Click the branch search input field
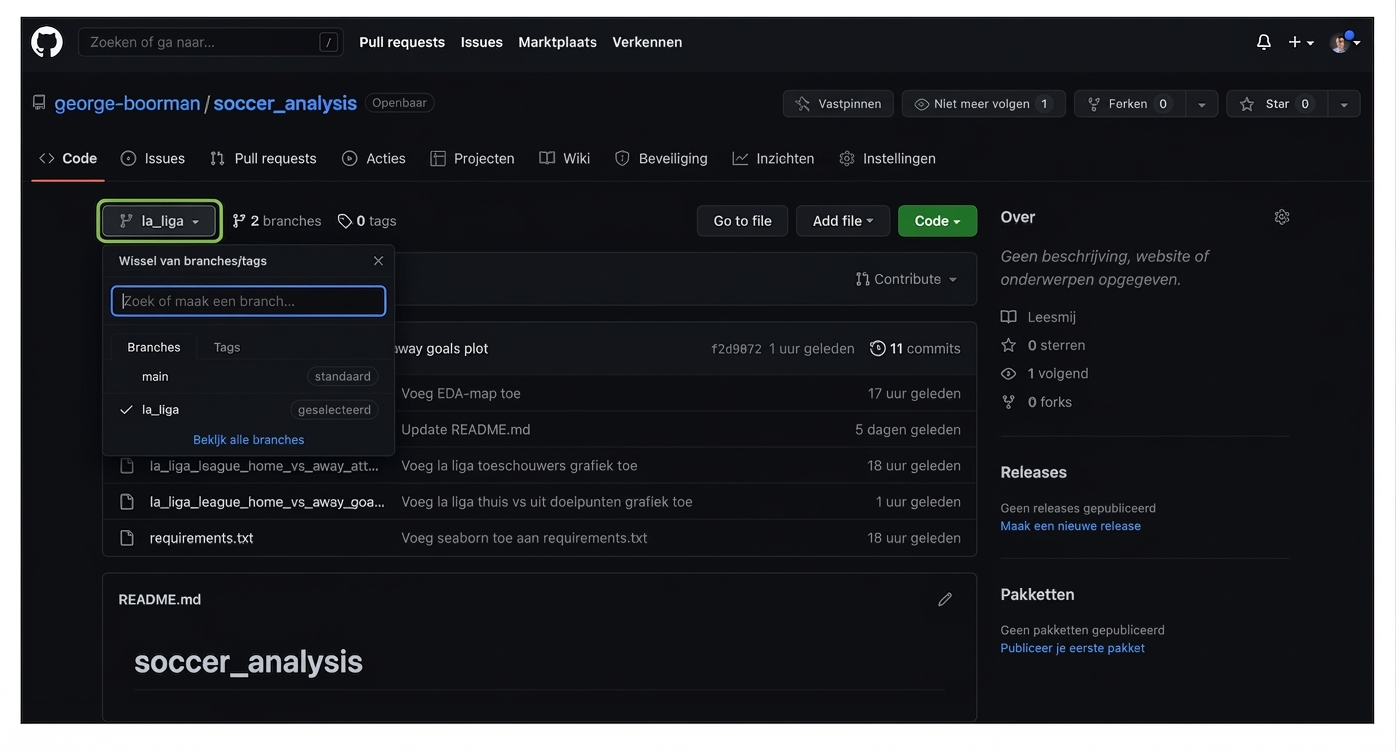This screenshot has width=1396, height=752. pos(248,301)
